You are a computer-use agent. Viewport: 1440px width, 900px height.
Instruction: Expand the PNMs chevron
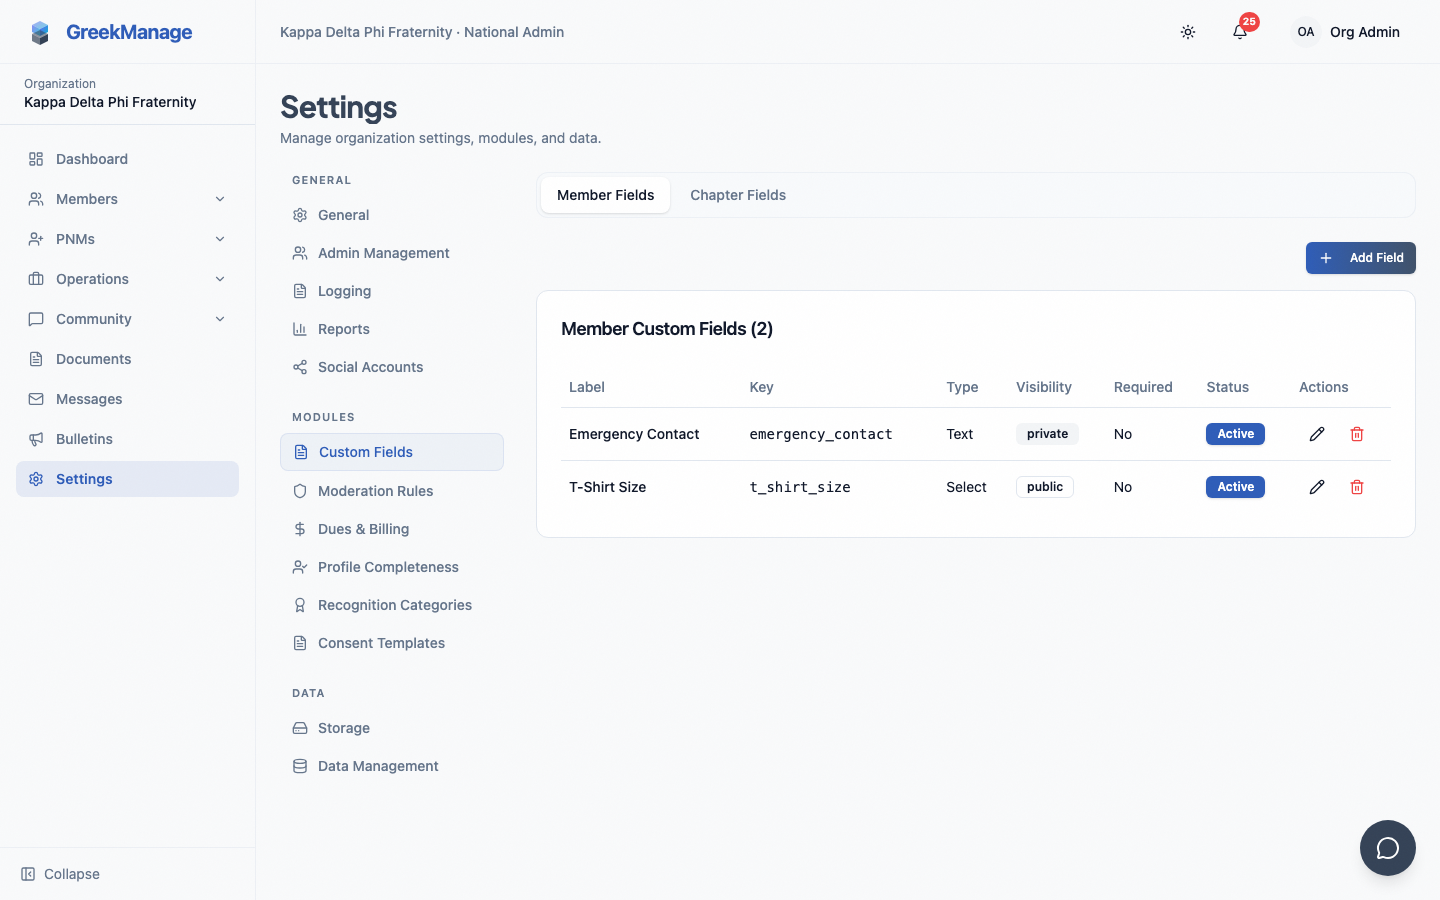tap(220, 239)
